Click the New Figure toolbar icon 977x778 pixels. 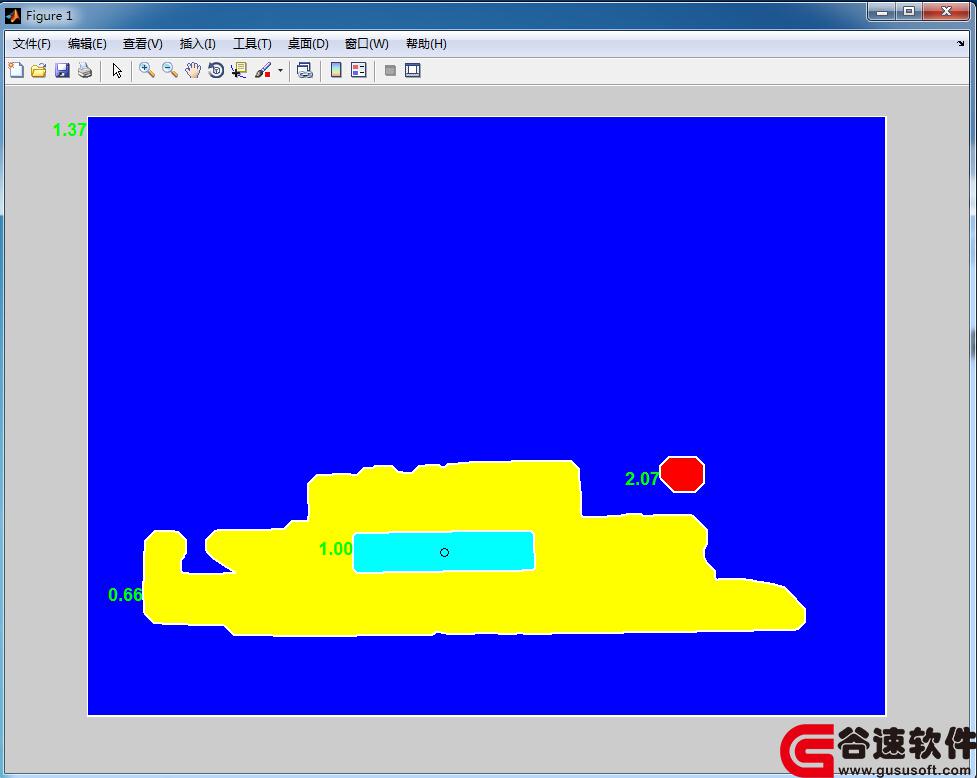(x=16, y=70)
